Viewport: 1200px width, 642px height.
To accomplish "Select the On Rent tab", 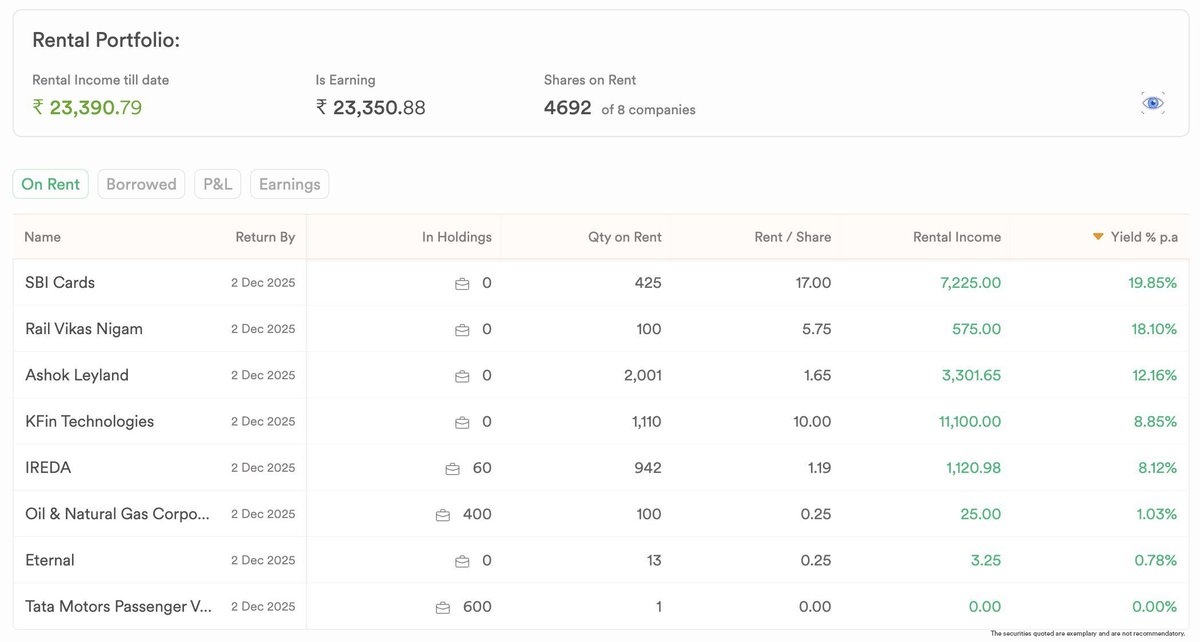I will [x=51, y=184].
